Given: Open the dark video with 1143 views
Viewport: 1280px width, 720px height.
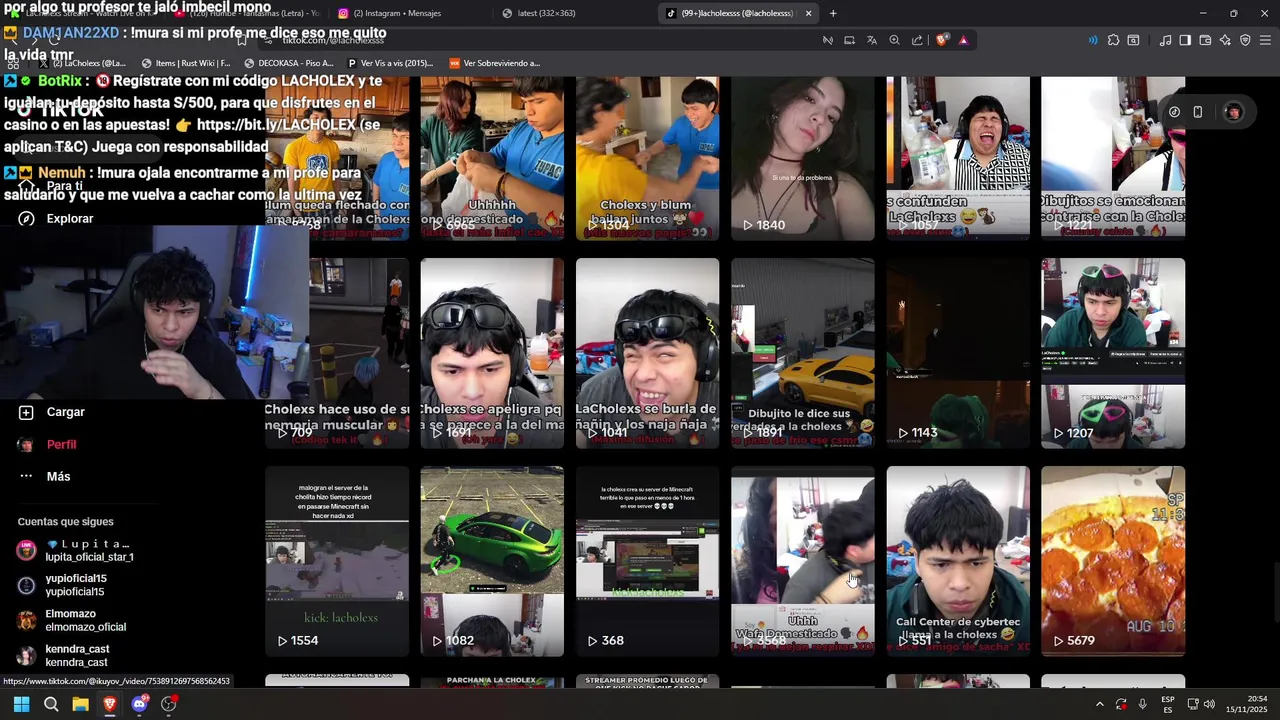Looking at the screenshot, I should (958, 353).
